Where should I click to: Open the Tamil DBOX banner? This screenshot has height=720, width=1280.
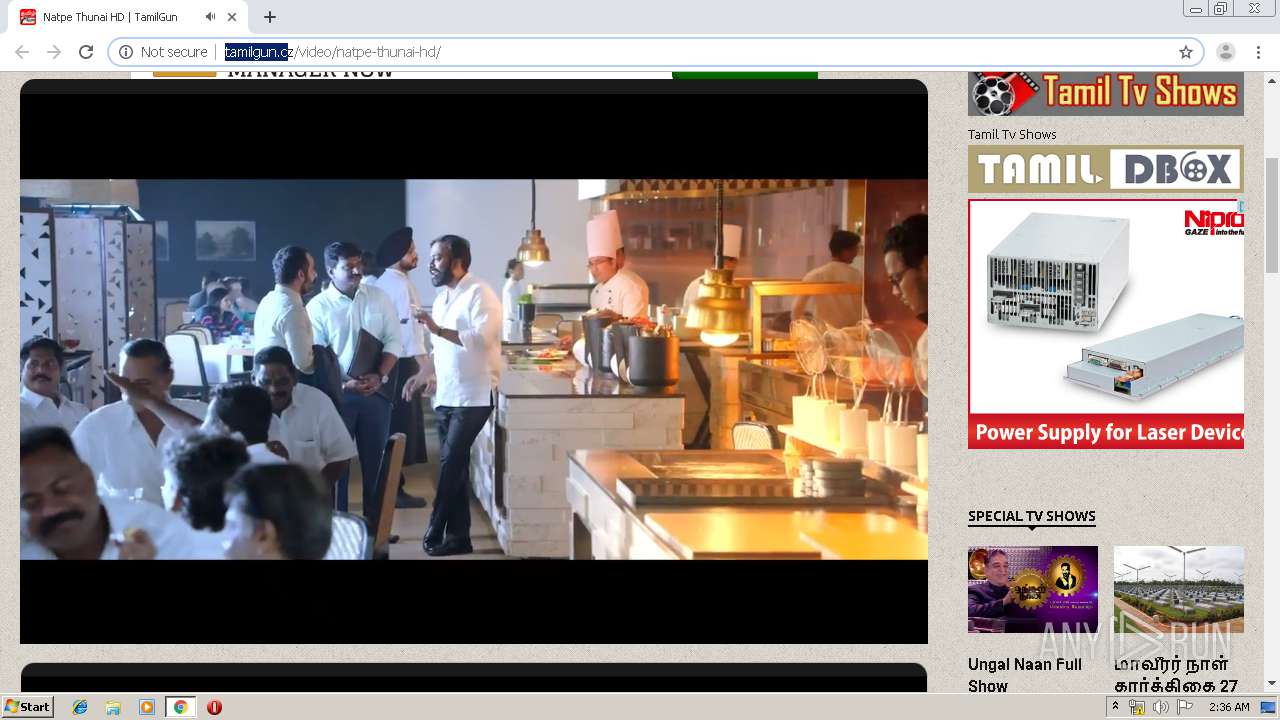tap(1106, 169)
